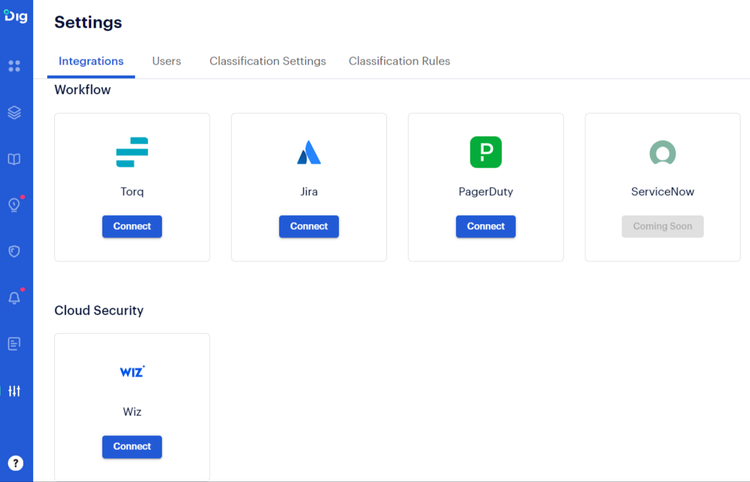The image size is (750, 482).
Task: Connect the Wiz integration
Action: [x=132, y=446]
